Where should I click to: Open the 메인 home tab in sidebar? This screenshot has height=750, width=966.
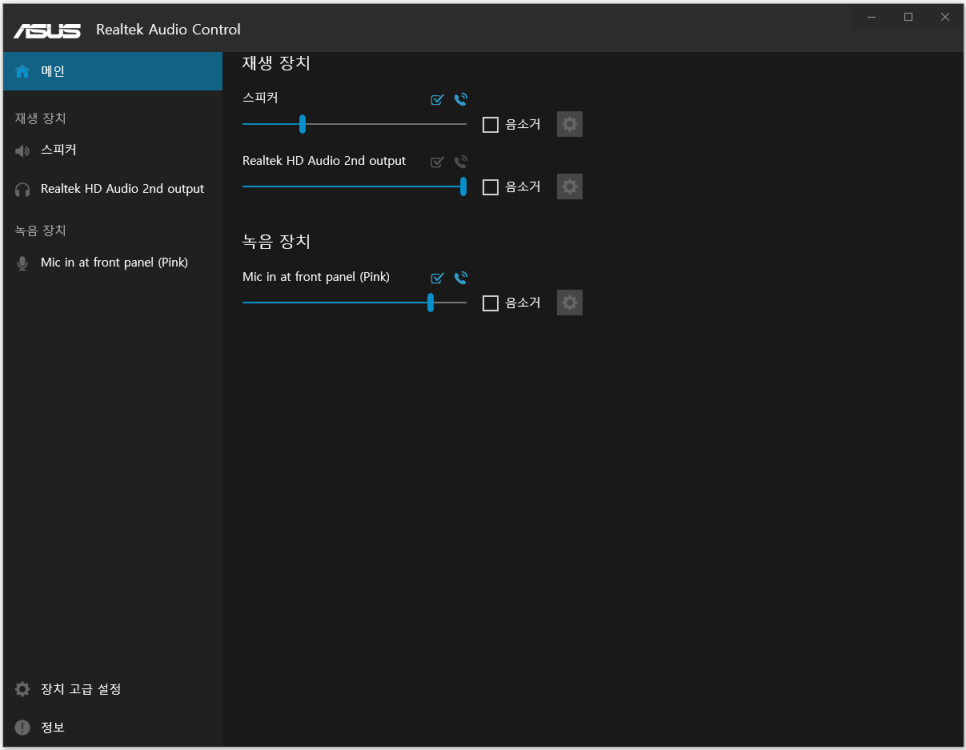click(x=112, y=71)
